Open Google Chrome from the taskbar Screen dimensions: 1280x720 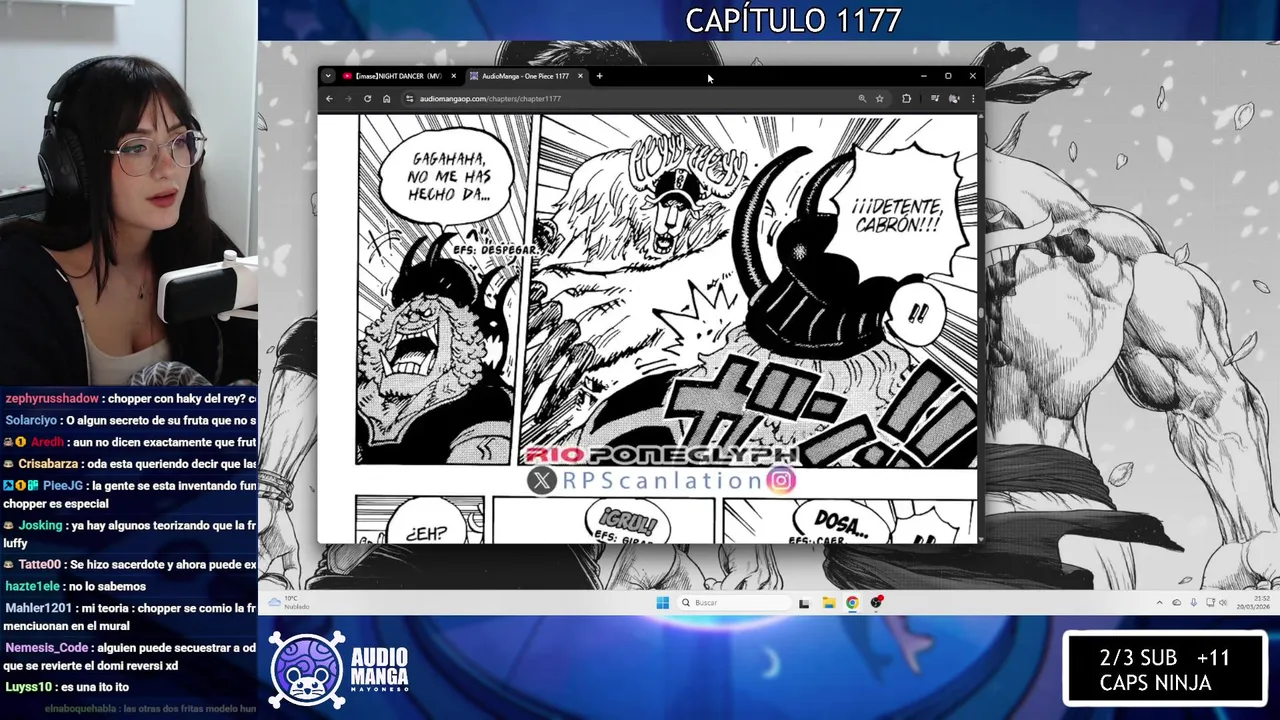pos(852,603)
